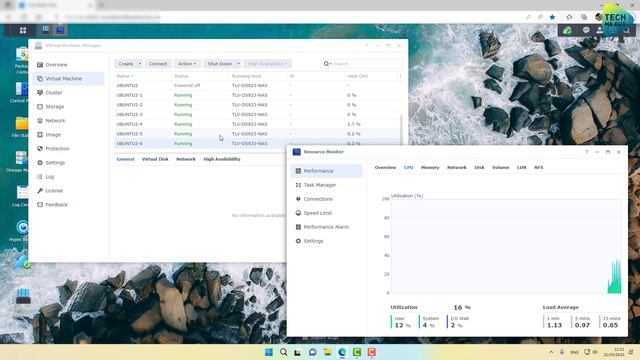This screenshot has width=640, height=360.
Task: Open File Explorer from taskbar
Action: (327, 352)
